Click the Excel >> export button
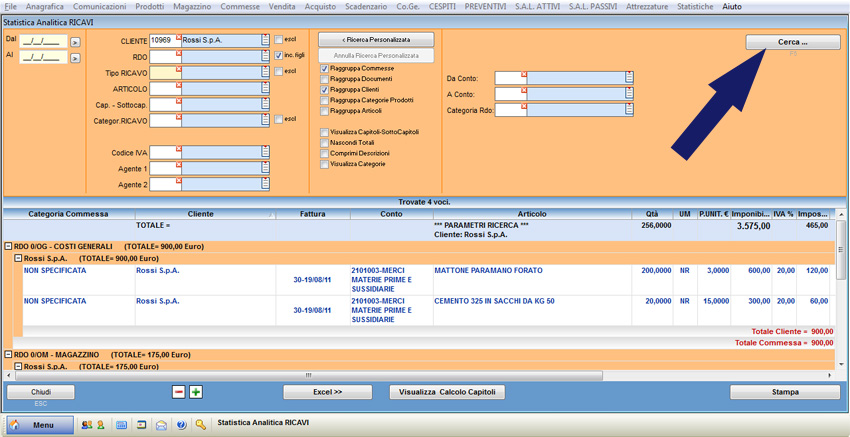The image size is (850, 437). [x=328, y=392]
